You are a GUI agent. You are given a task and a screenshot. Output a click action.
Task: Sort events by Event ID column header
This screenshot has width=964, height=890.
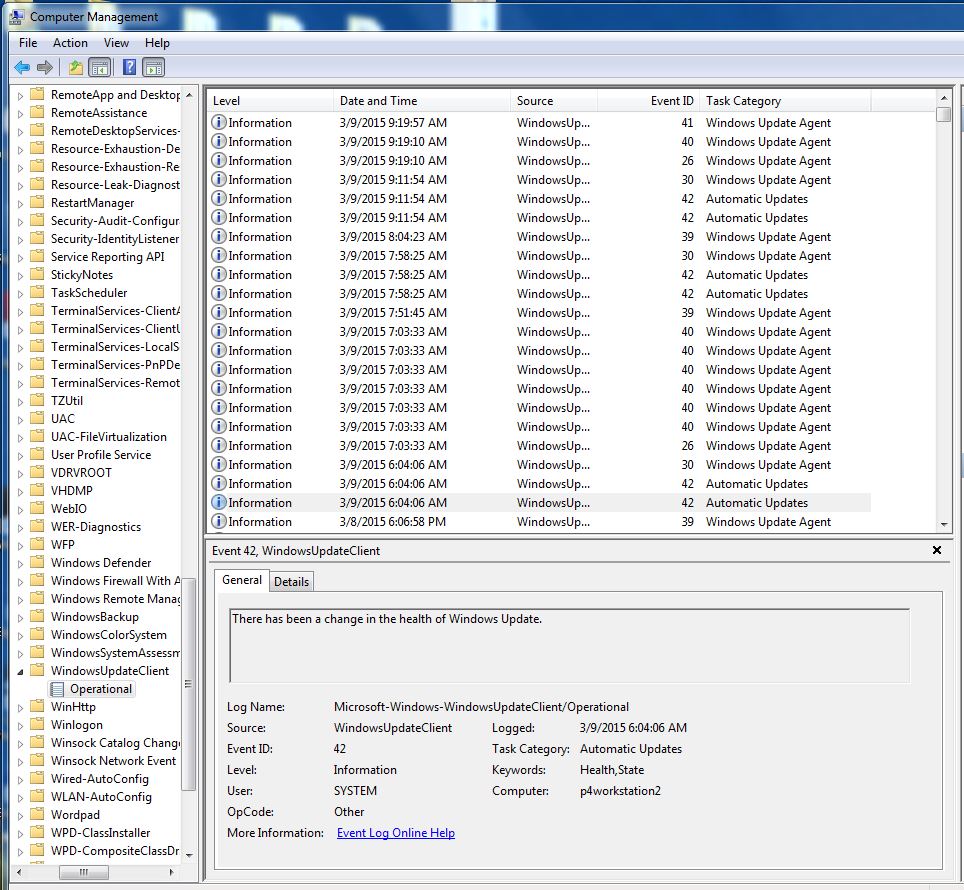pos(672,101)
